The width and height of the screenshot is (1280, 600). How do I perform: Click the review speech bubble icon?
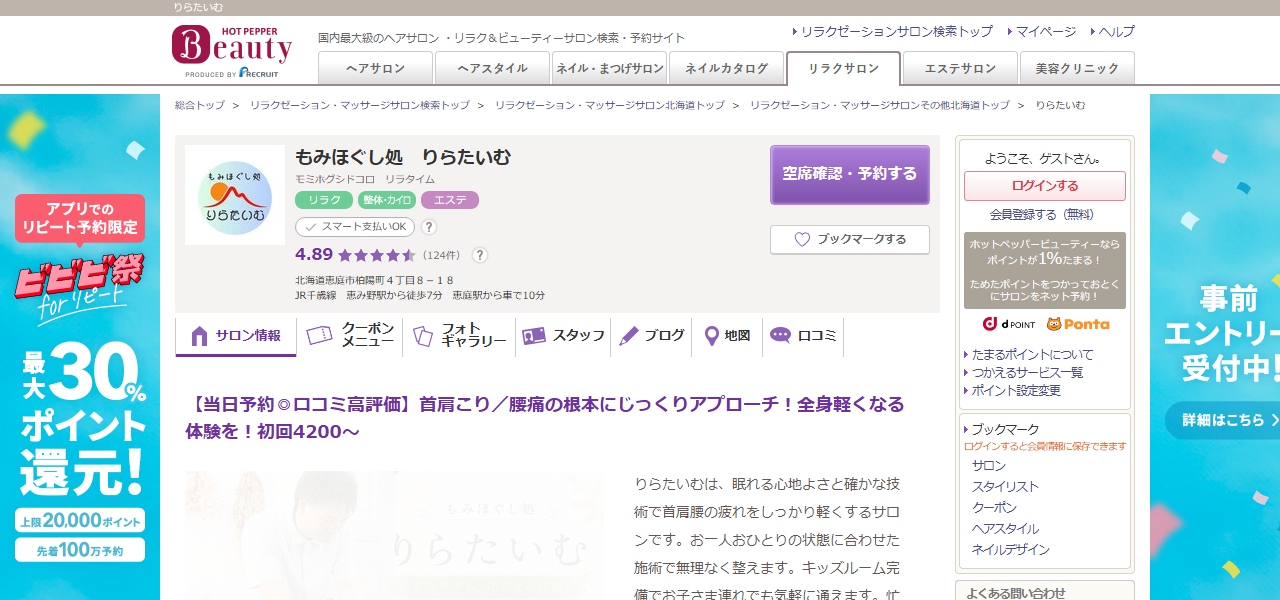click(x=781, y=336)
